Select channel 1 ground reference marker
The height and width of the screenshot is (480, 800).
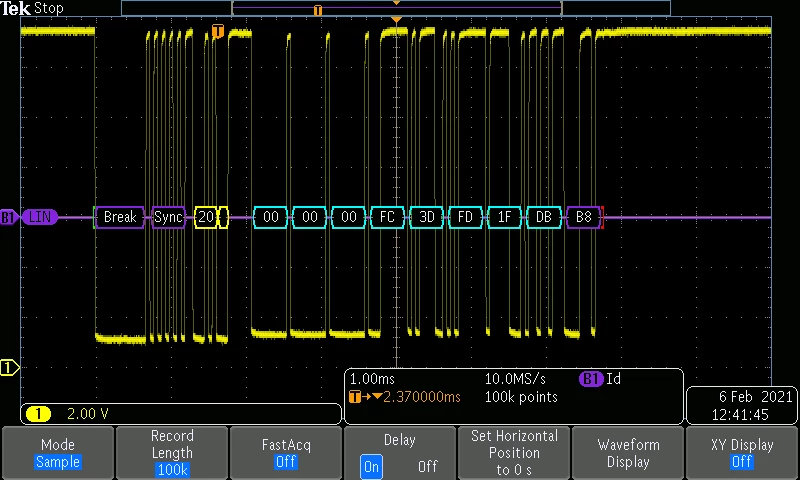tap(9, 367)
